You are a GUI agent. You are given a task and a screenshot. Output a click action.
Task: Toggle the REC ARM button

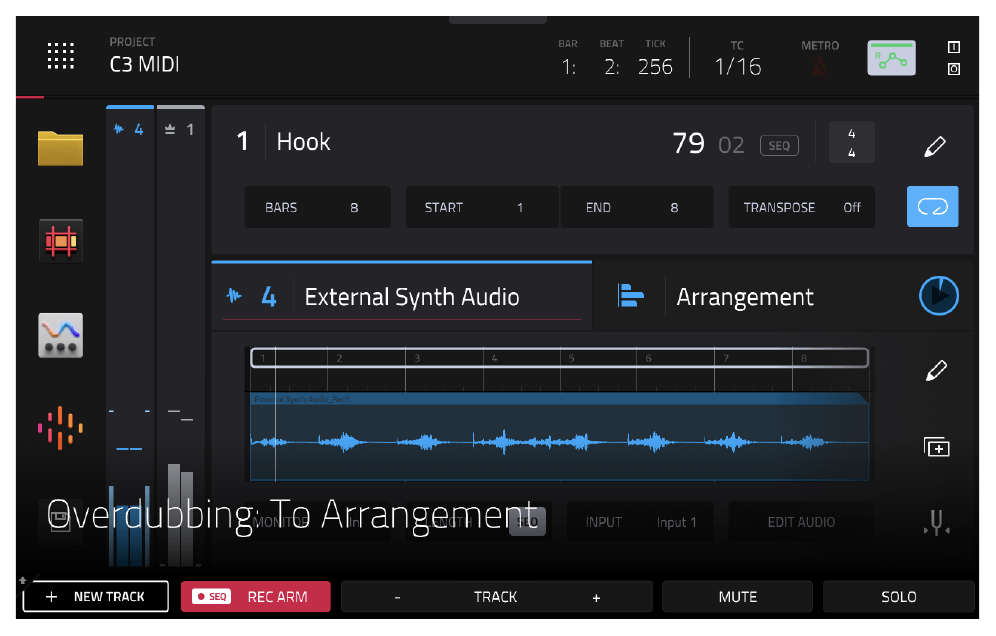pyautogui.click(x=255, y=597)
